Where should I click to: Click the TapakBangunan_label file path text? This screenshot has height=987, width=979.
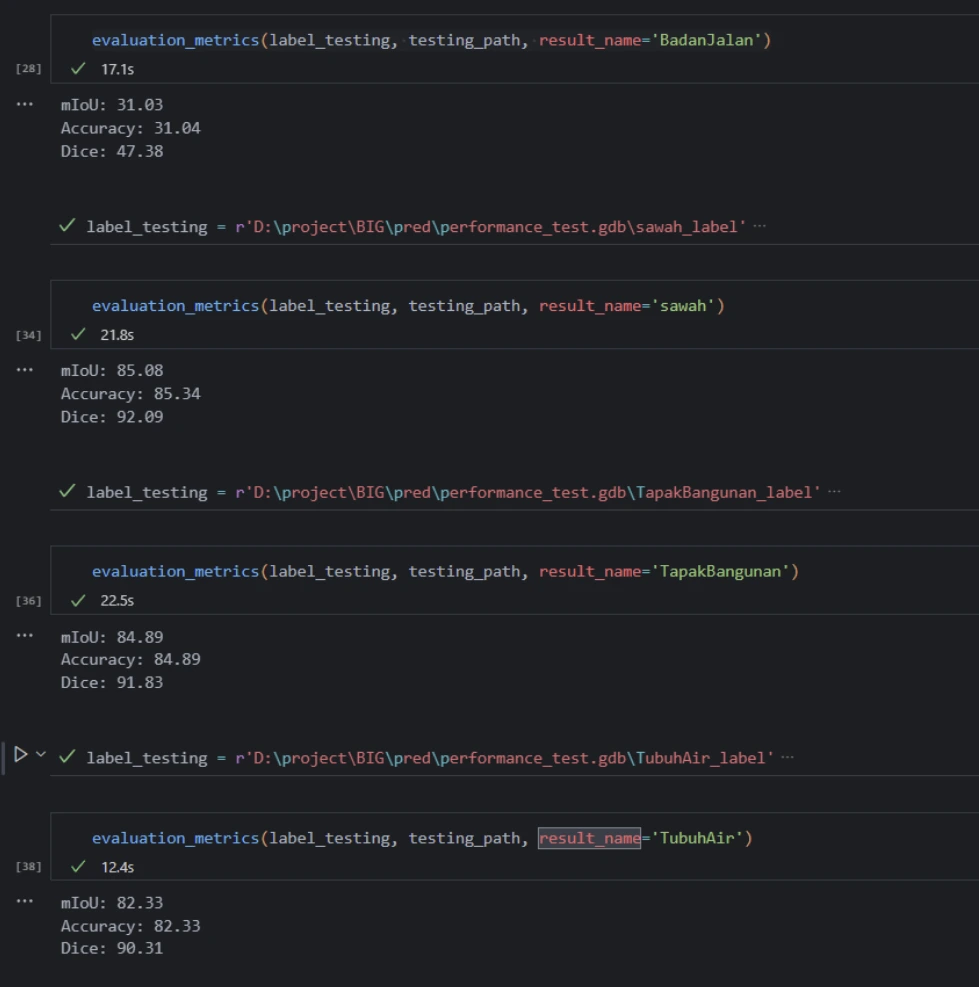pos(528,492)
